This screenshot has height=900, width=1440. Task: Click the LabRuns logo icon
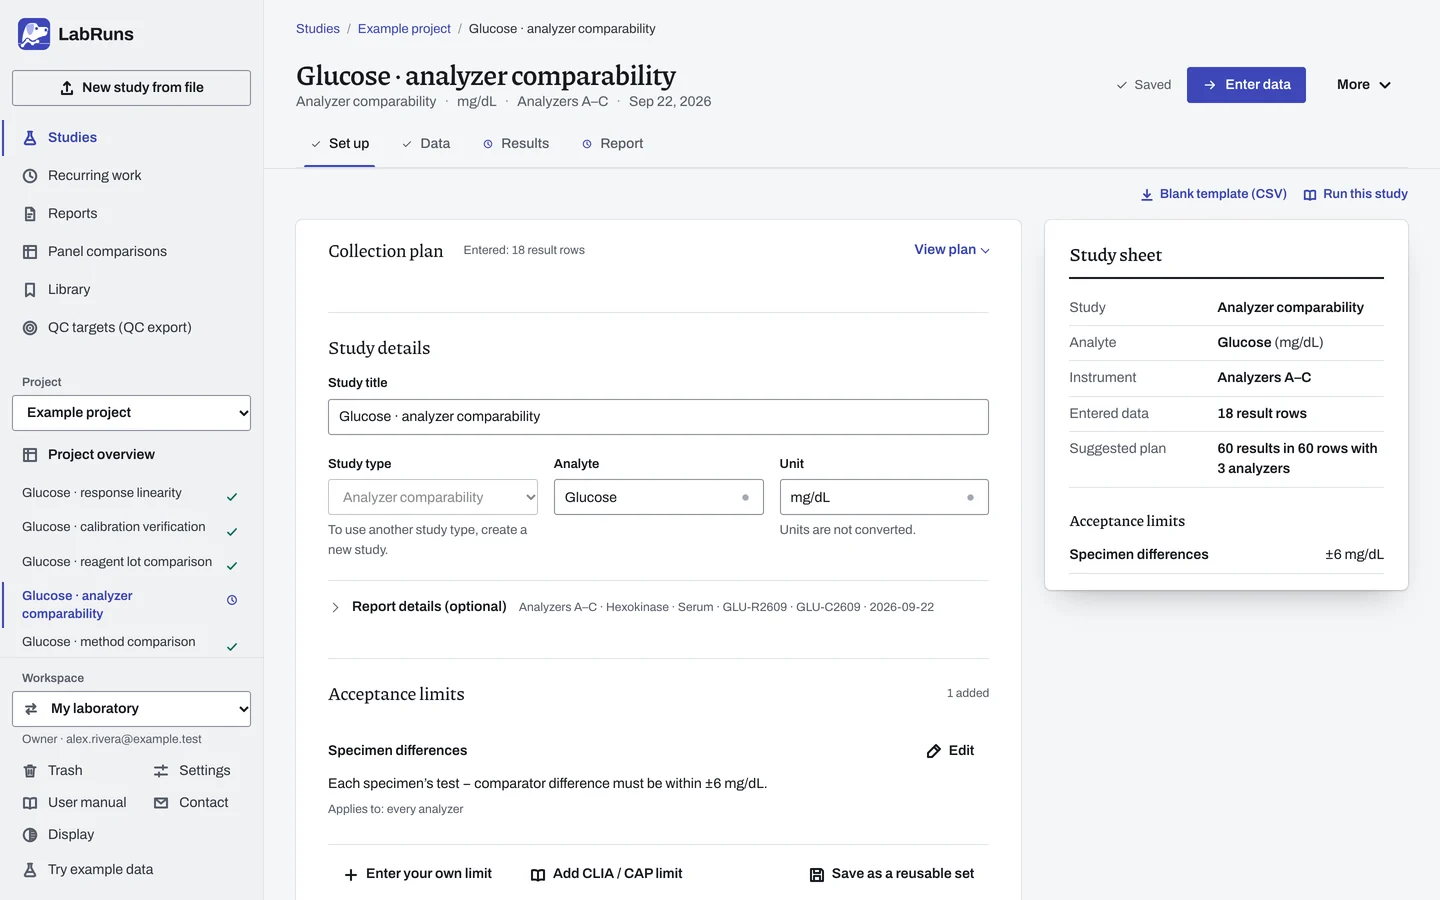point(34,34)
